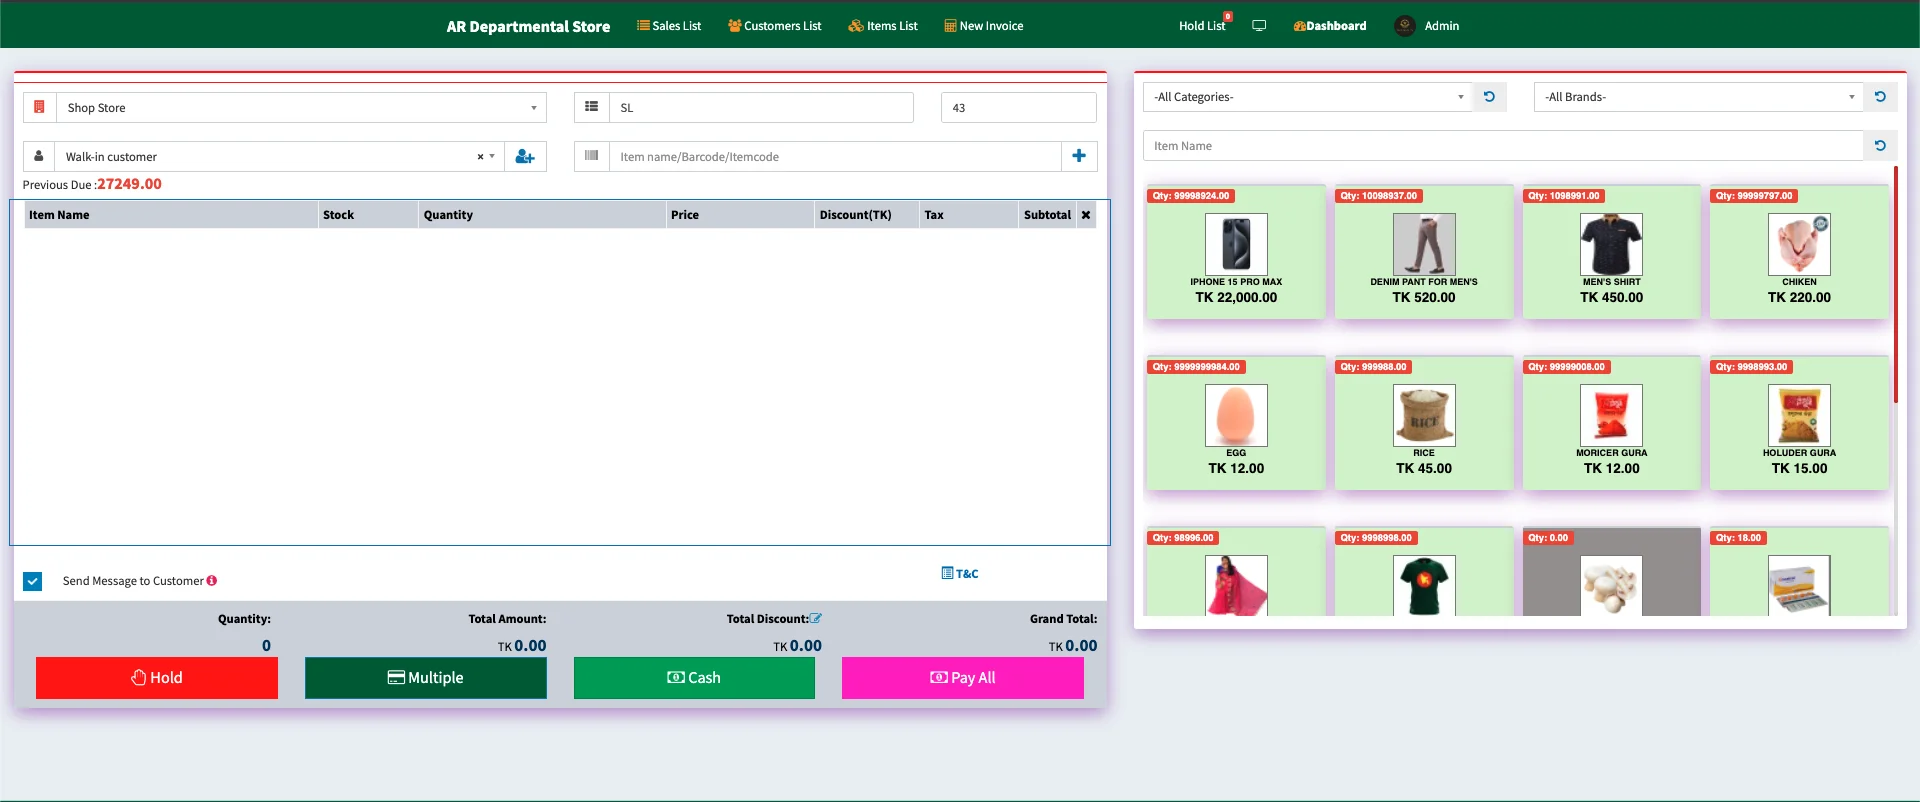Select Denim Pant For Men's product
1920x802 pixels.
click(x=1424, y=252)
